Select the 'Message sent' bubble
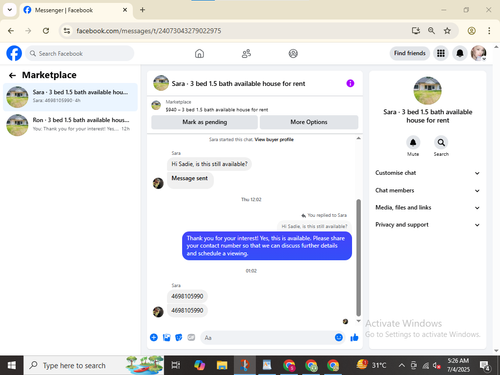500x375 pixels. 190,179
